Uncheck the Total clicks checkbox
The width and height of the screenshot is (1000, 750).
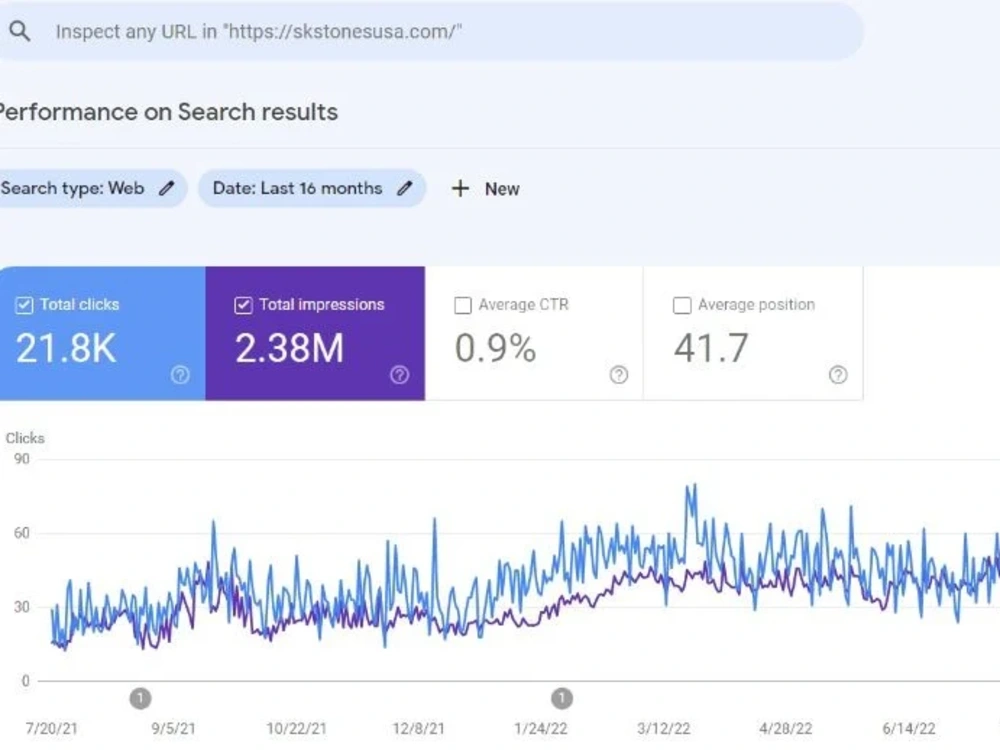24,305
